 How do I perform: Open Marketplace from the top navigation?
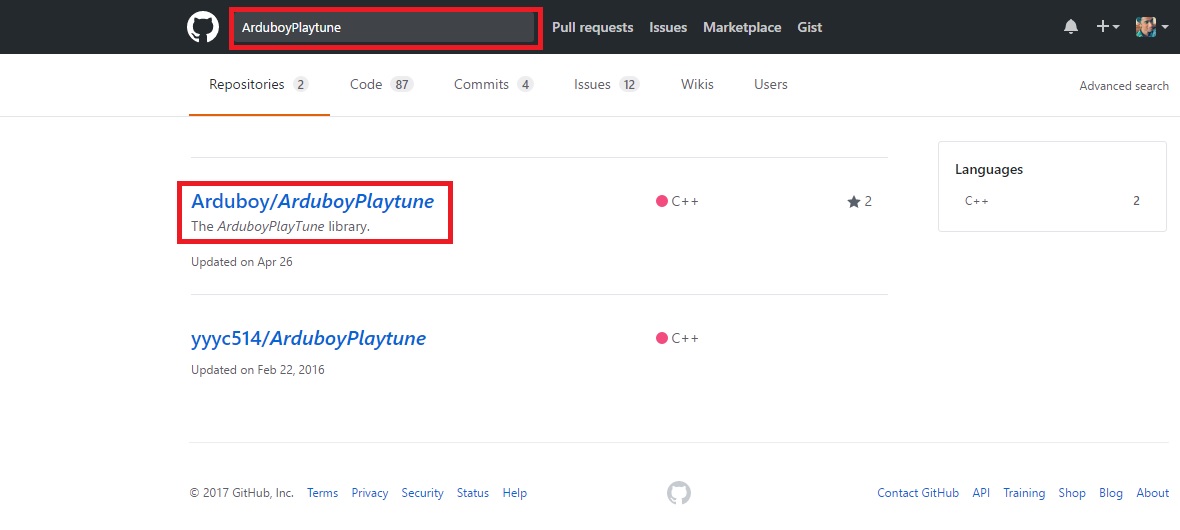click(x=742, y=27)
